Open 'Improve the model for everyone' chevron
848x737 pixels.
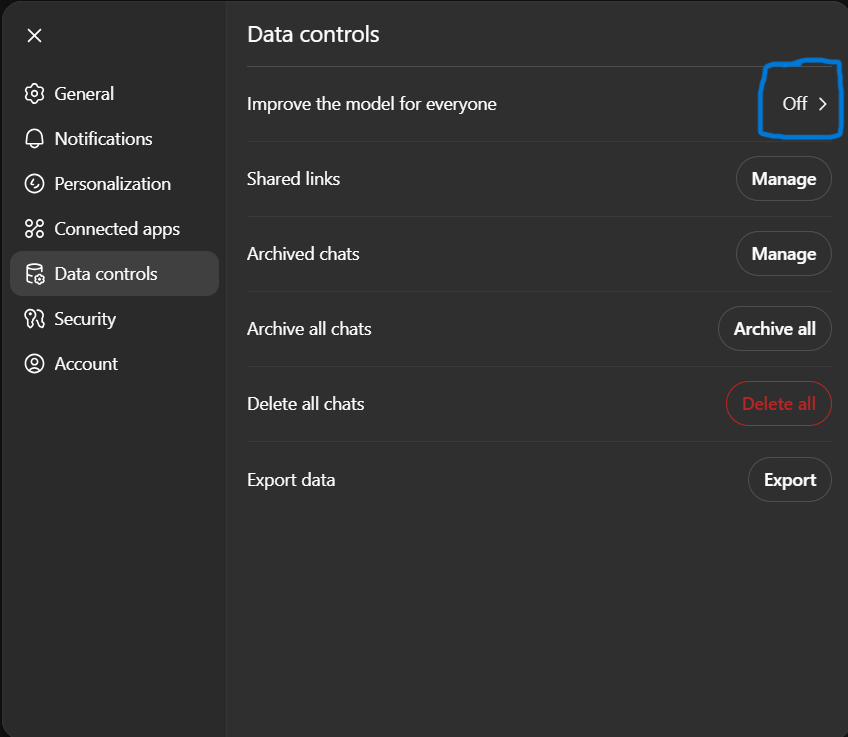(x=822, y=103)
